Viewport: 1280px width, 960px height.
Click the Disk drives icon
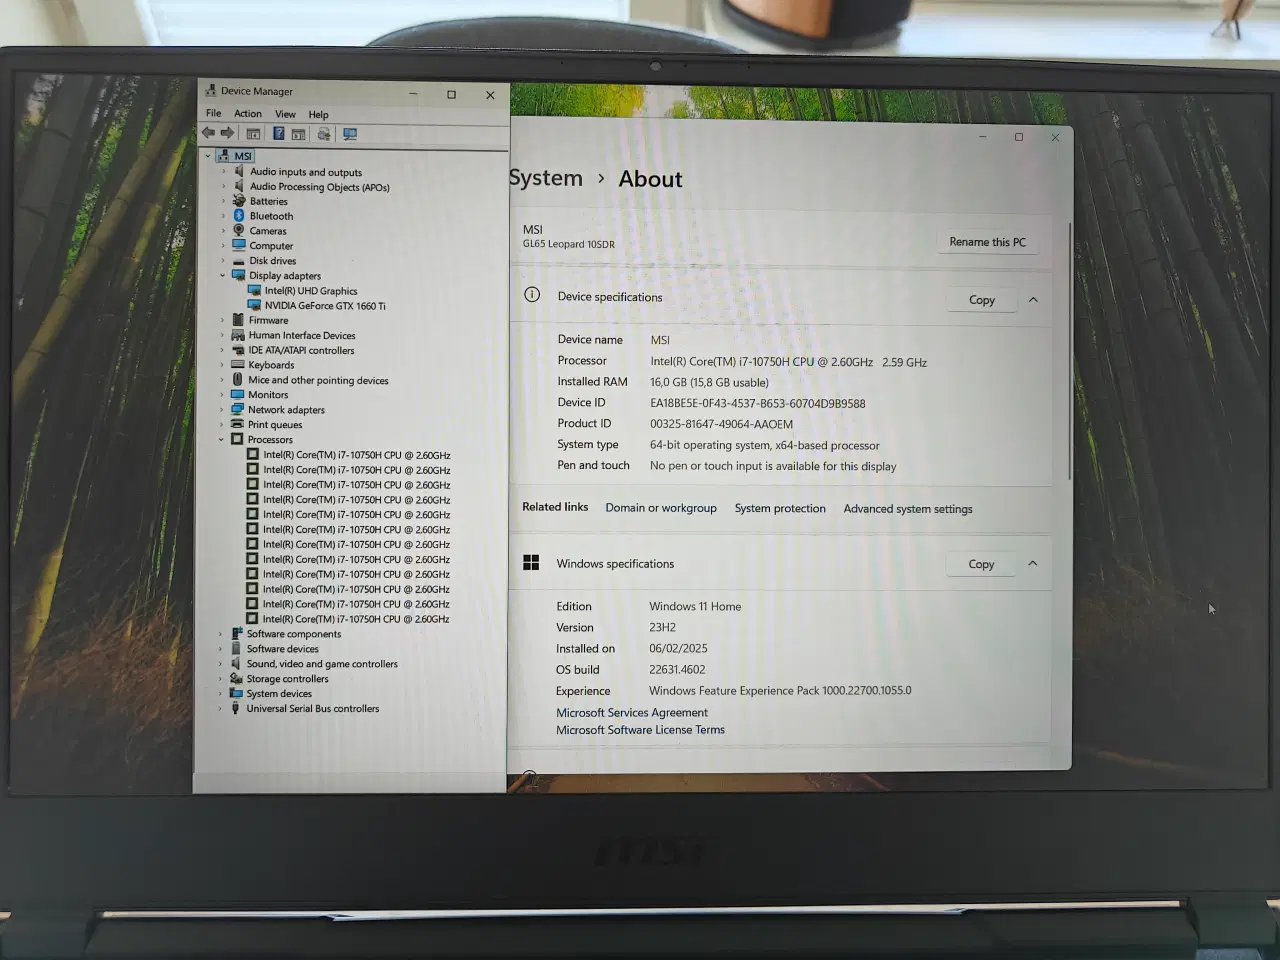[x=239, y=260]
